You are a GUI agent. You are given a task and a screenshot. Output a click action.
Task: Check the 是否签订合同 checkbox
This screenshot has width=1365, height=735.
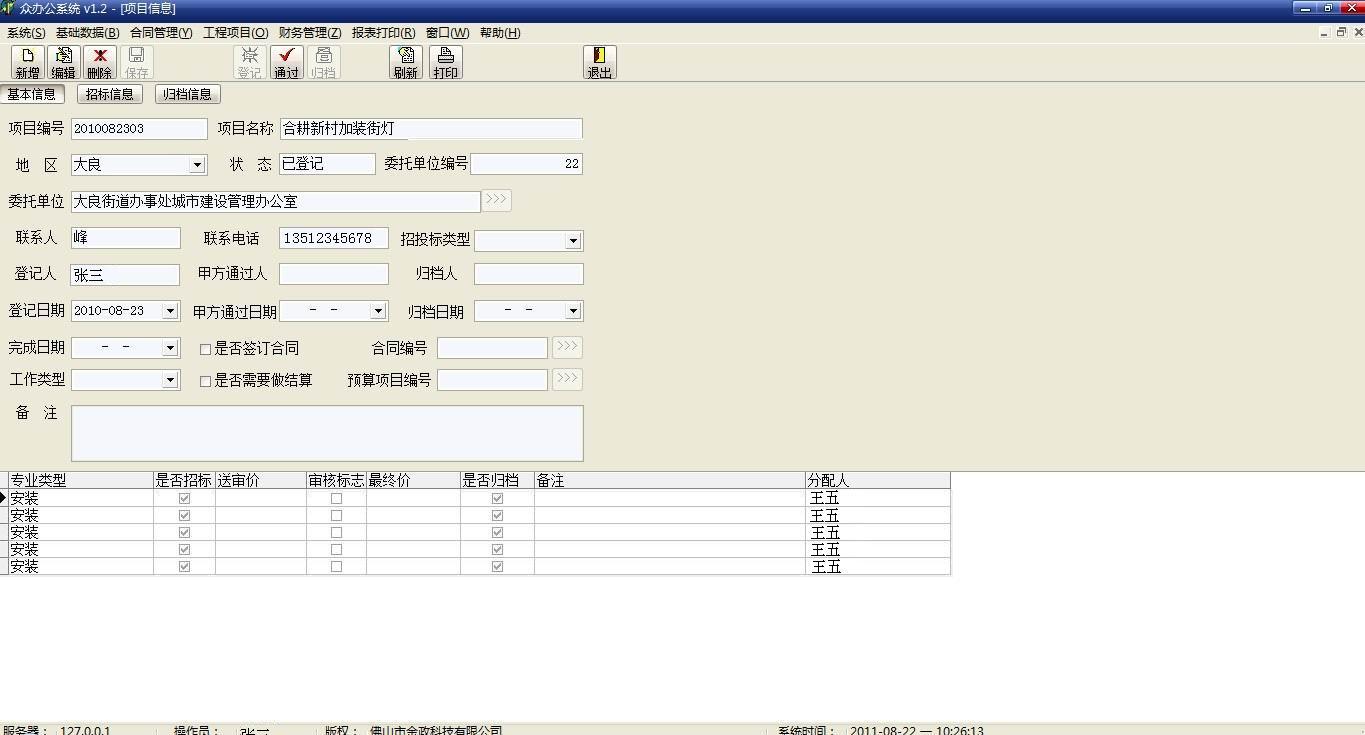(206, 349)
